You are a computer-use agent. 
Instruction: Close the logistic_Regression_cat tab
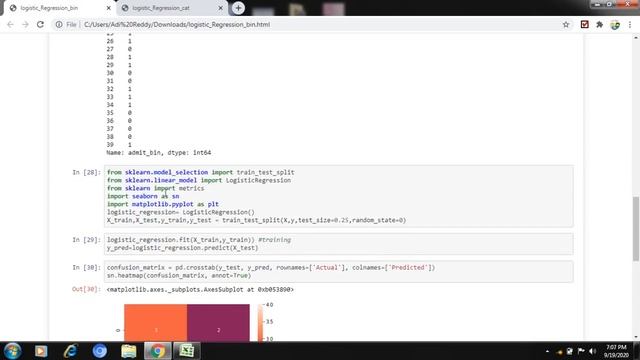pos(220,8)
